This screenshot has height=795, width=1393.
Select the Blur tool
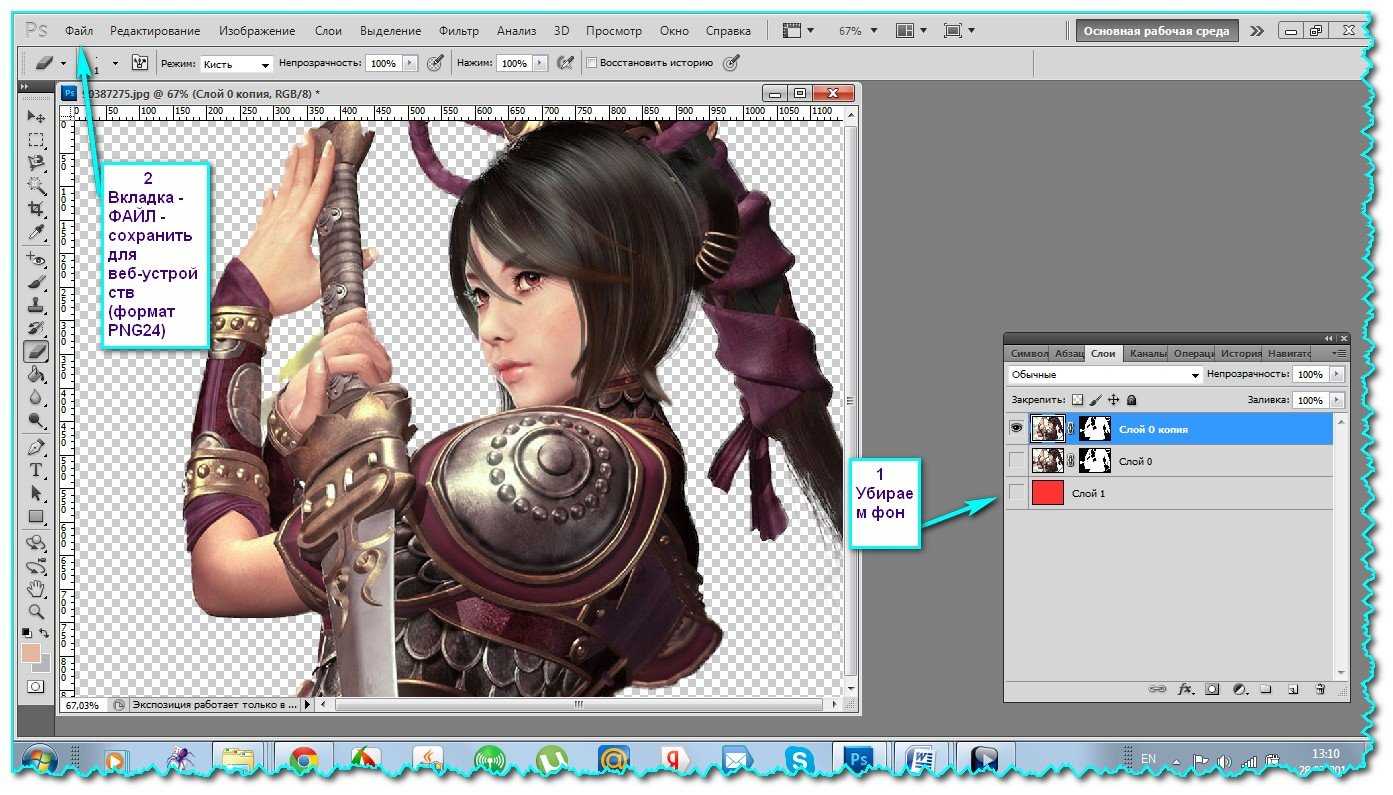tap(36, 398)
